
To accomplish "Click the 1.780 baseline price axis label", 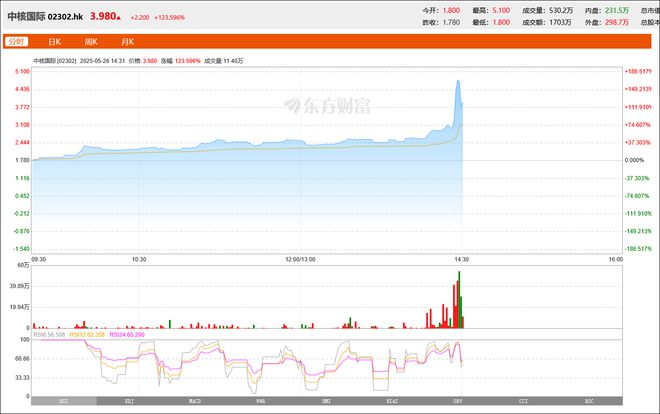I will tap(22, 160).
